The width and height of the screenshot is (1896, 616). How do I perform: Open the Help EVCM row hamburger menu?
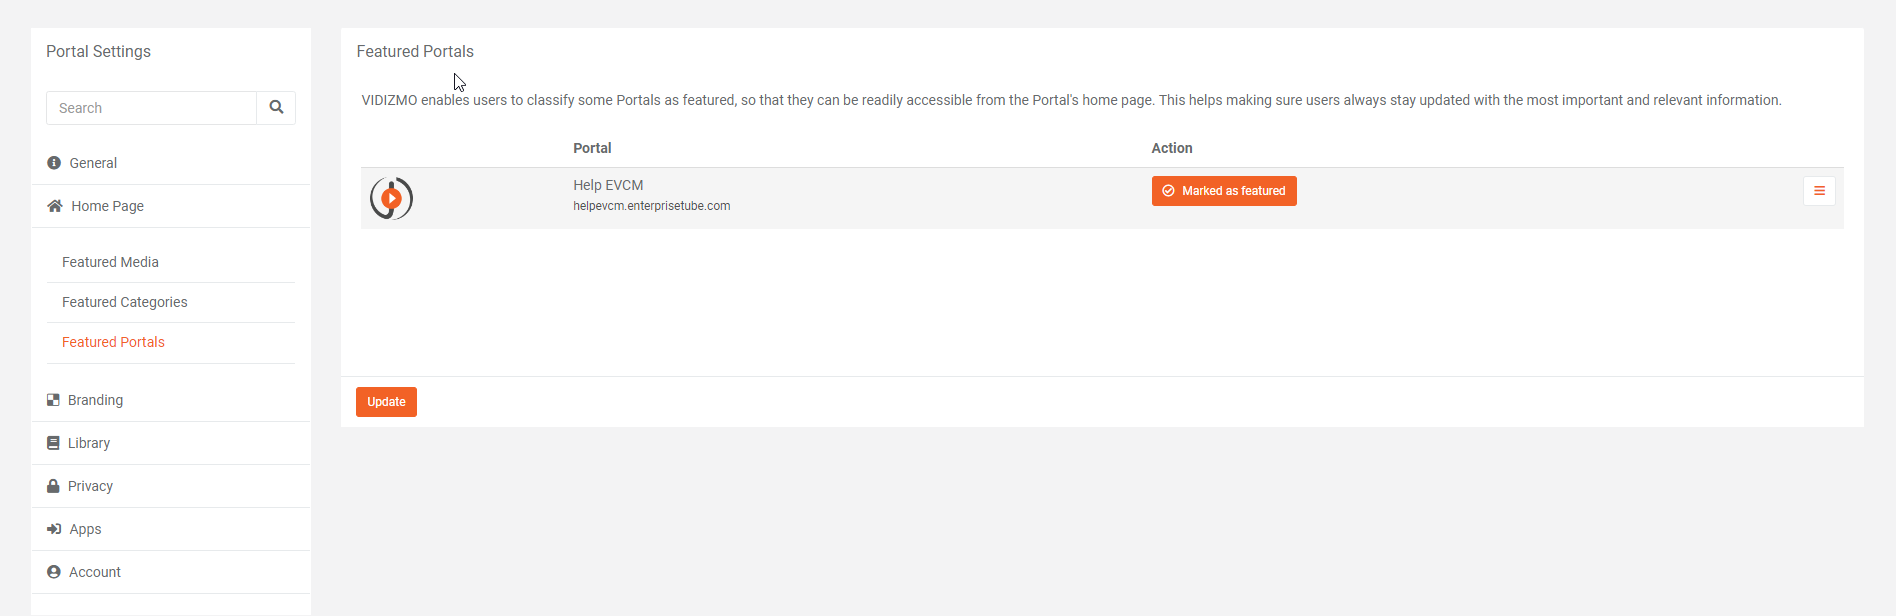click(x=1819, y=191)
